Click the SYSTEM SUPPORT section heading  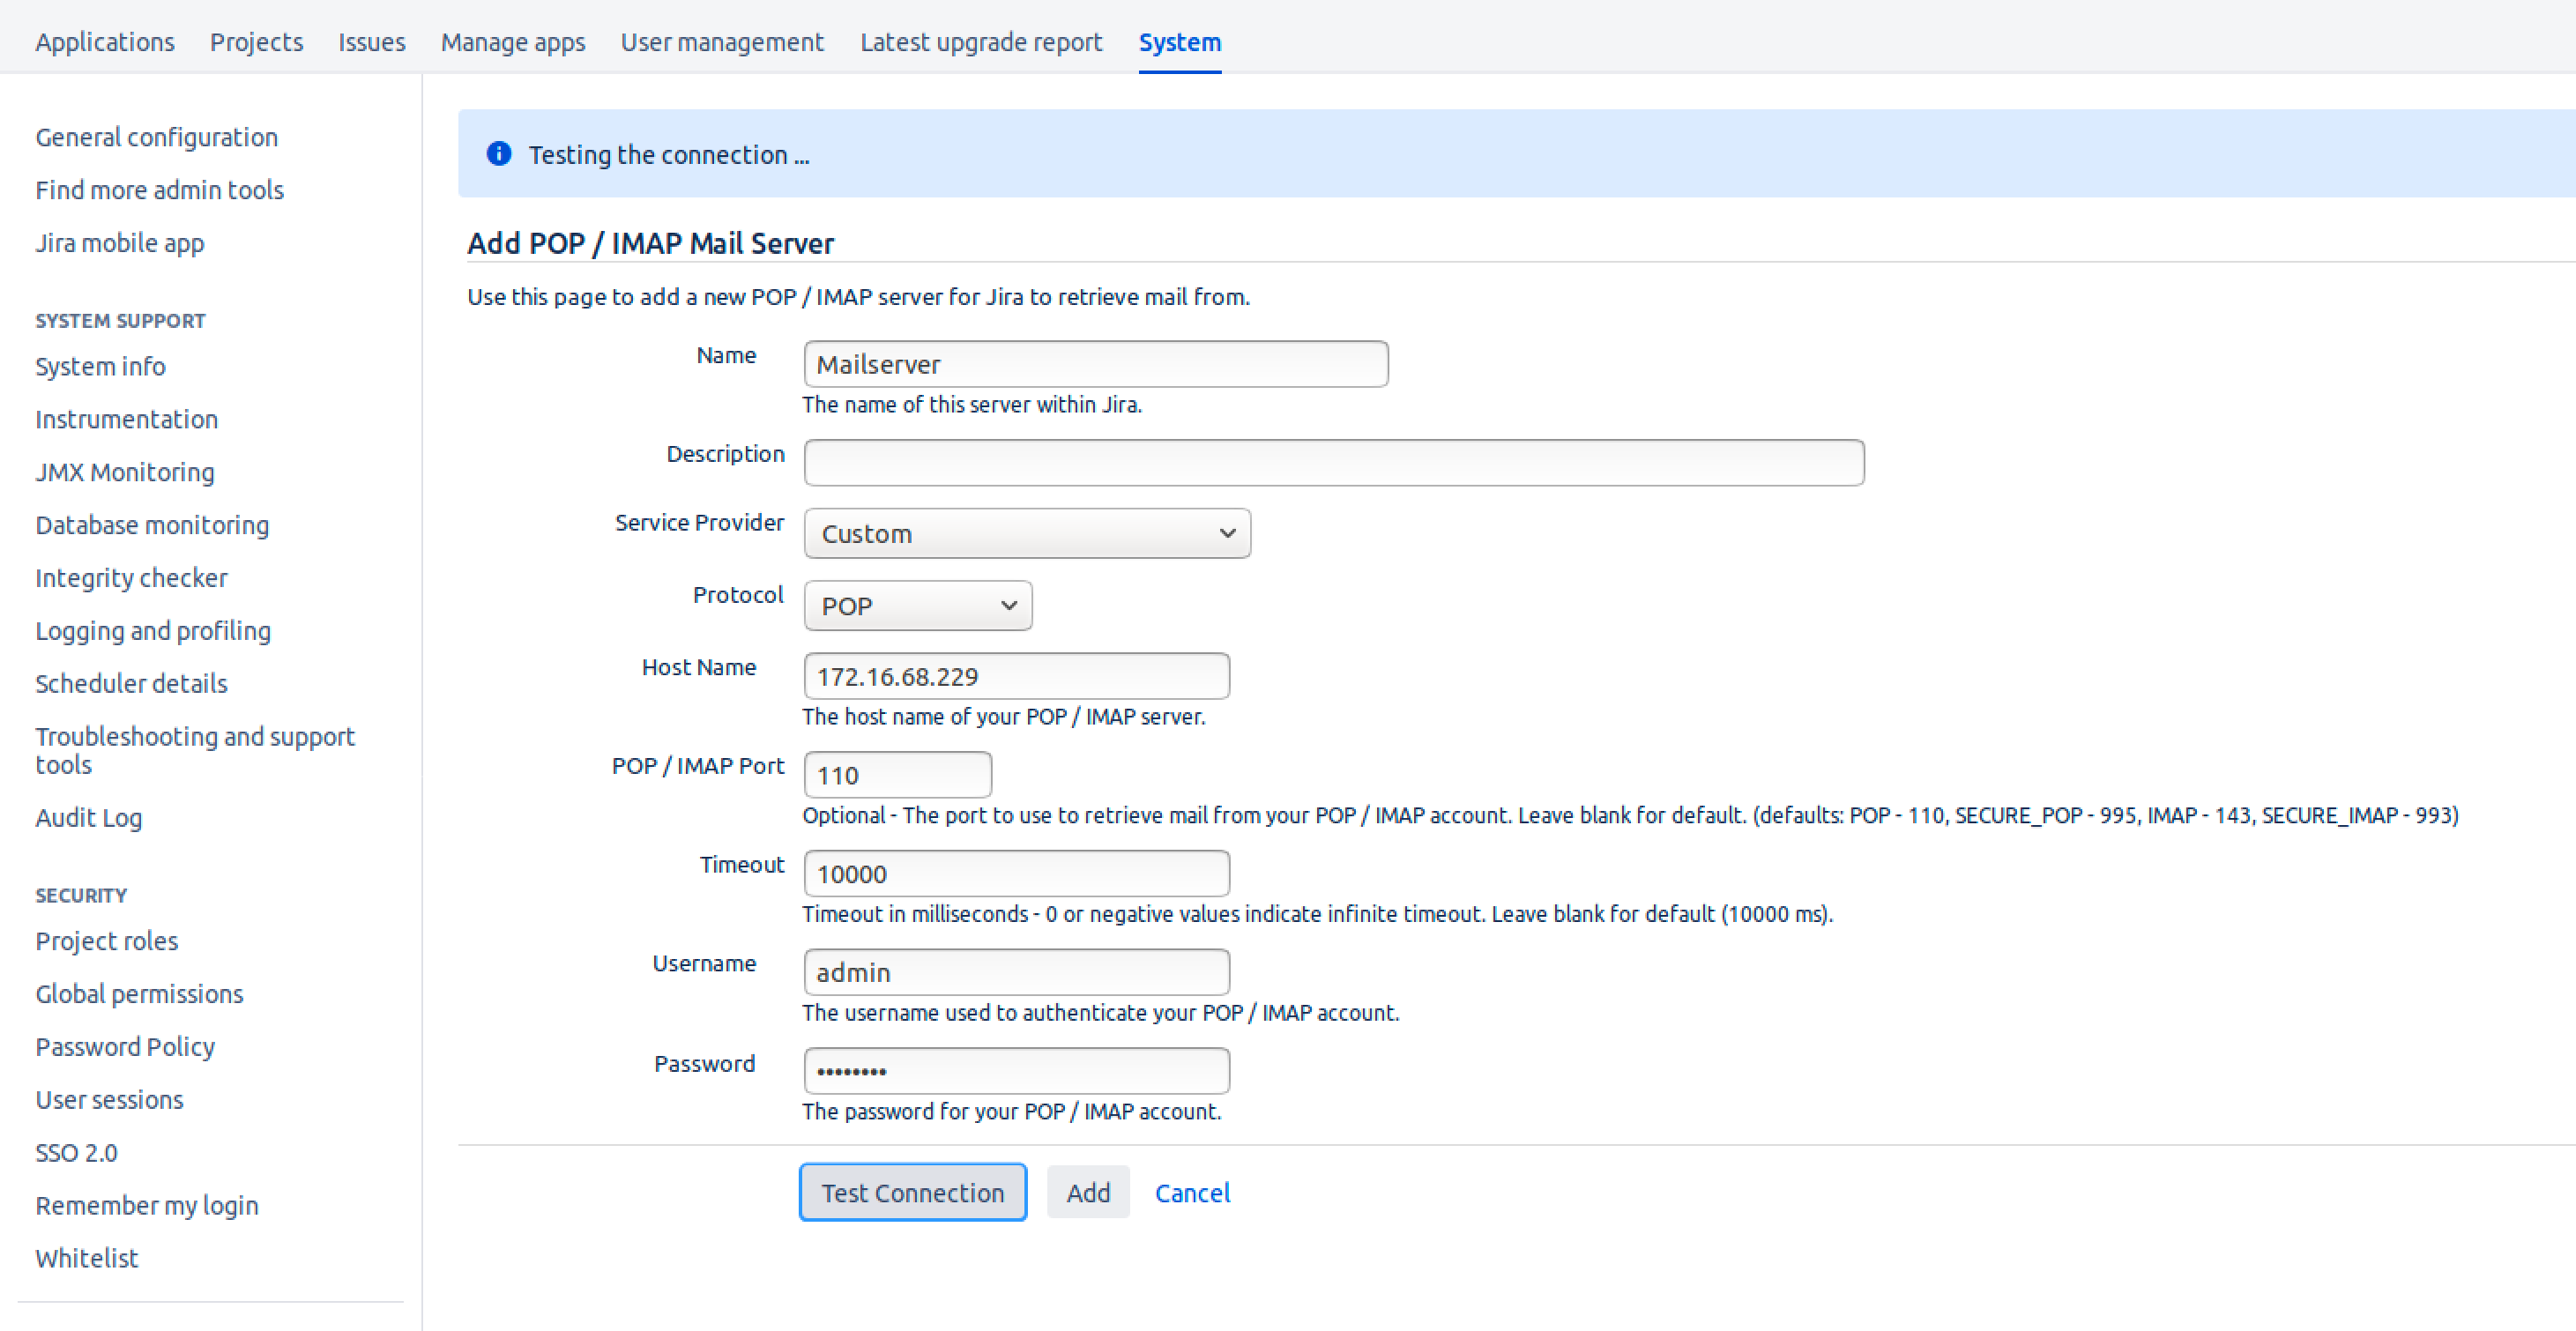coord(120,321)
